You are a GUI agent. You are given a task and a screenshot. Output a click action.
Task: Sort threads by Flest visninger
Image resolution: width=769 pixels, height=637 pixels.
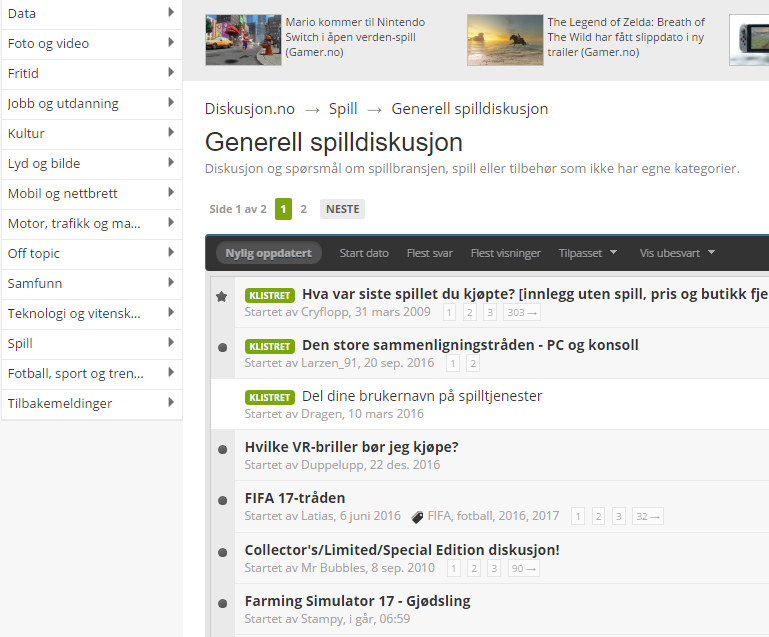click(x=506, y=253)
